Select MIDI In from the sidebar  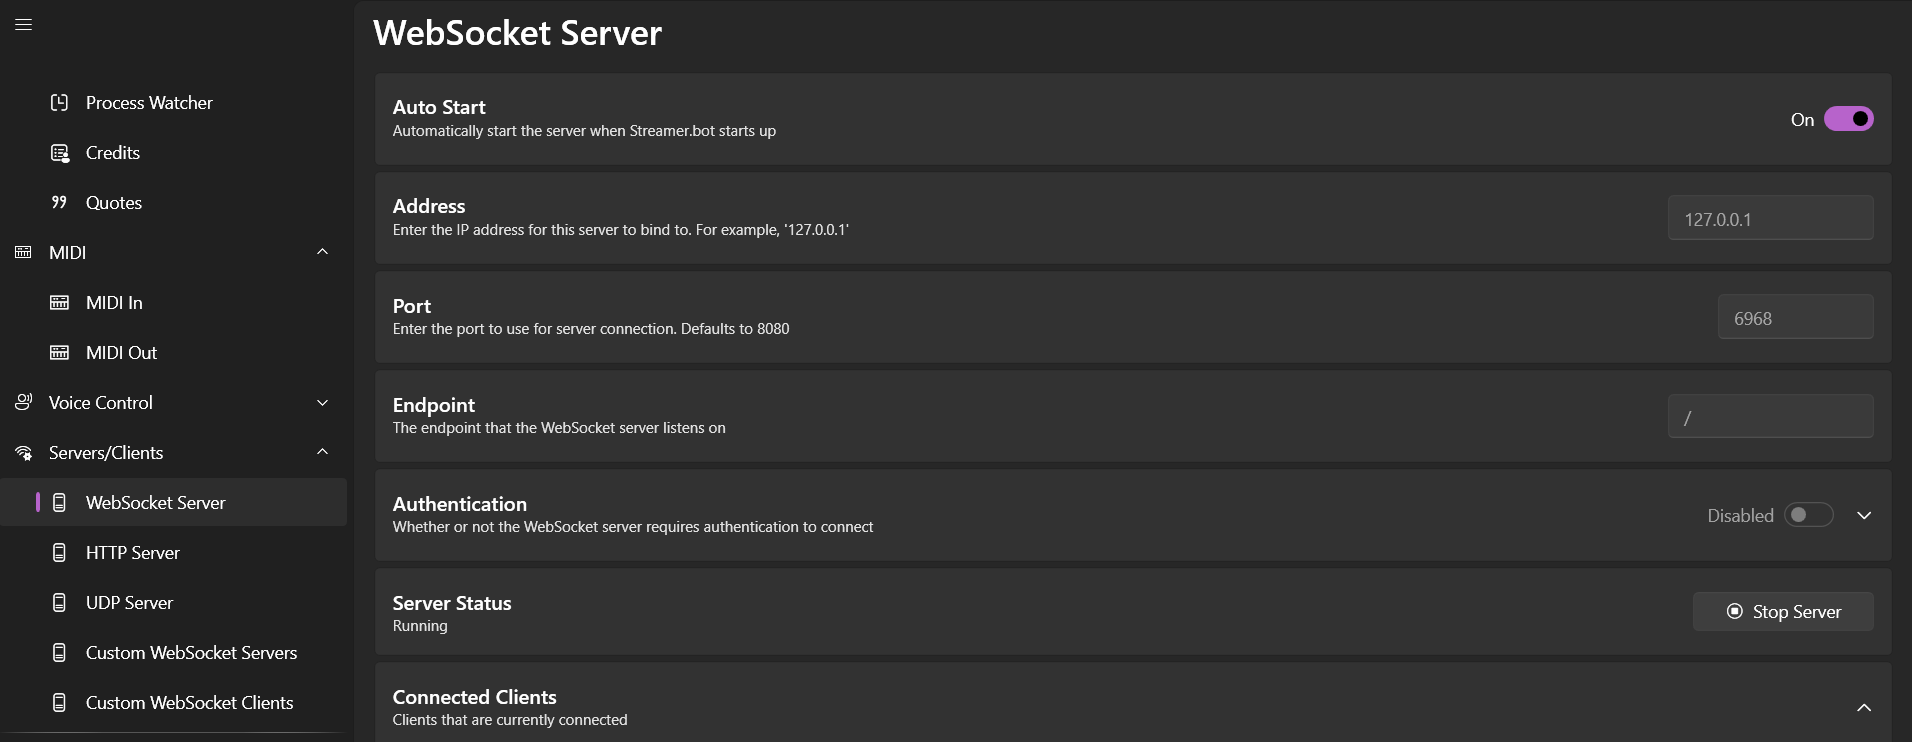pyautogui.click(x=174, y=303)
